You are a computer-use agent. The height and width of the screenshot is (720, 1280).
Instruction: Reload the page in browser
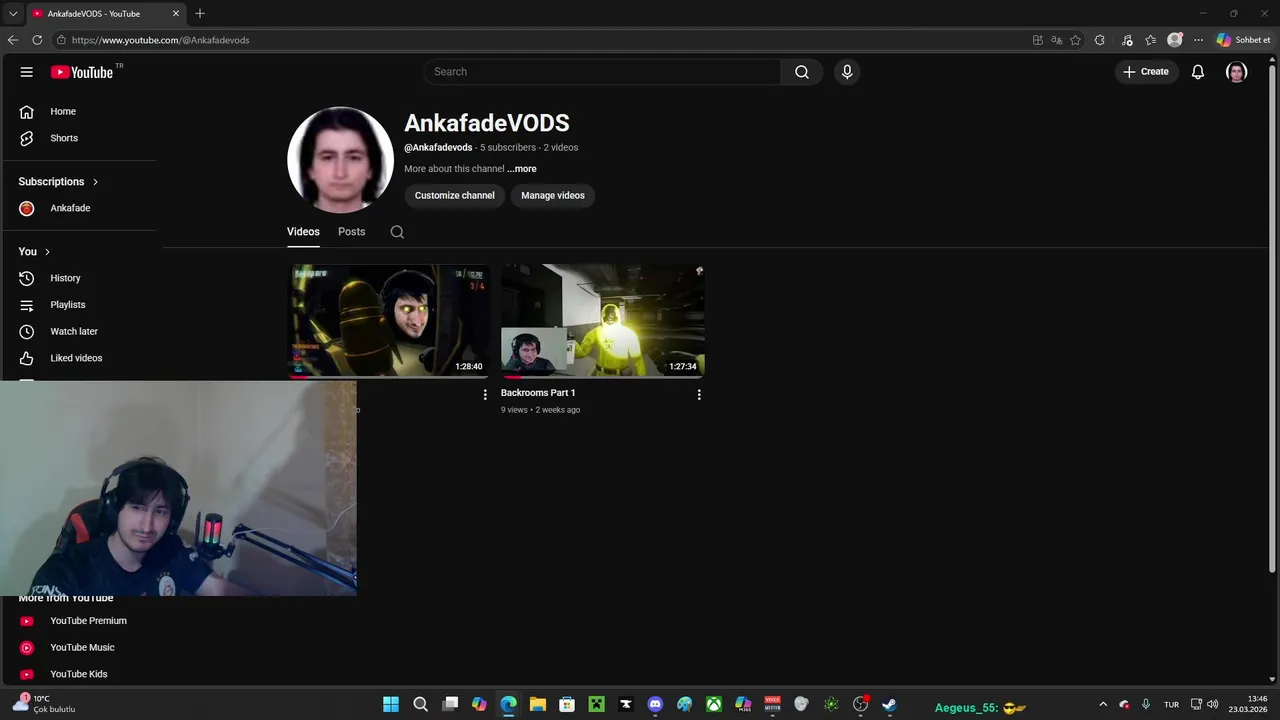[x=37, y=40]
